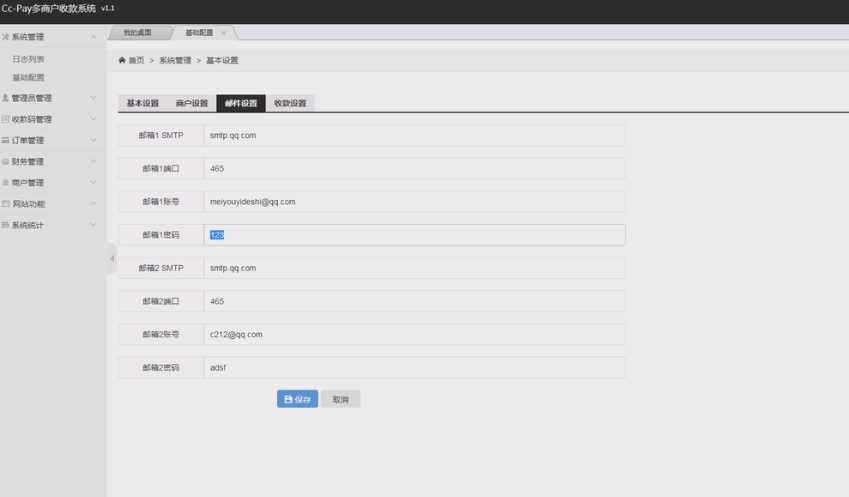Click the 财务管理 icon in sidebar

click(x=6, y=161)
